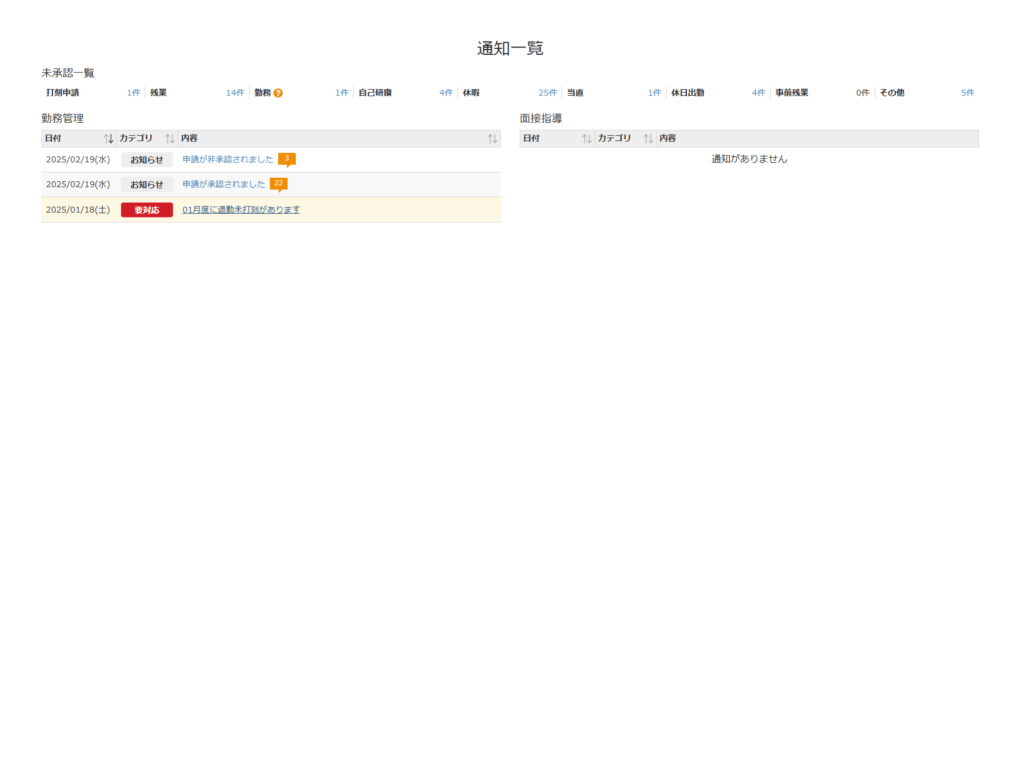Sort 面接指導 table by 日付 column

pos(587,138)
